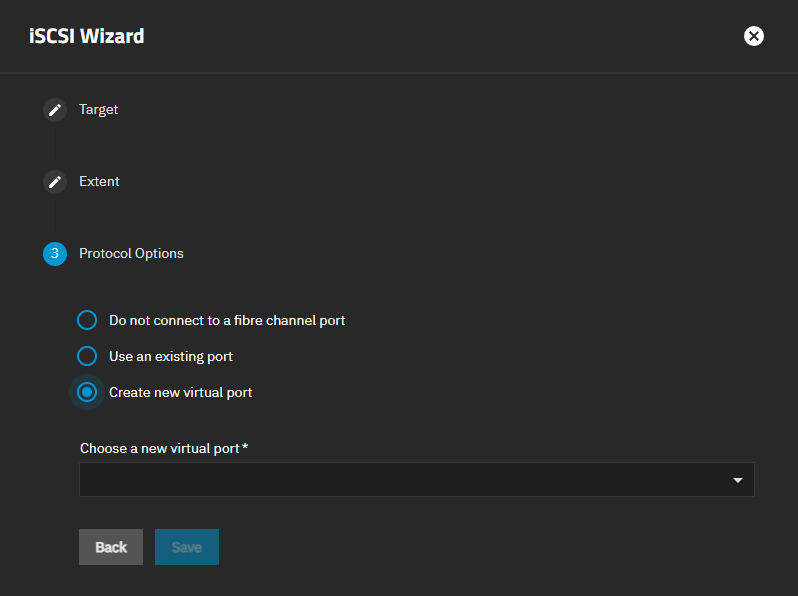Viewport: 798px width, 596px height.
Task: Click the iSCSI Wizard title text
Action: [86, 36]
